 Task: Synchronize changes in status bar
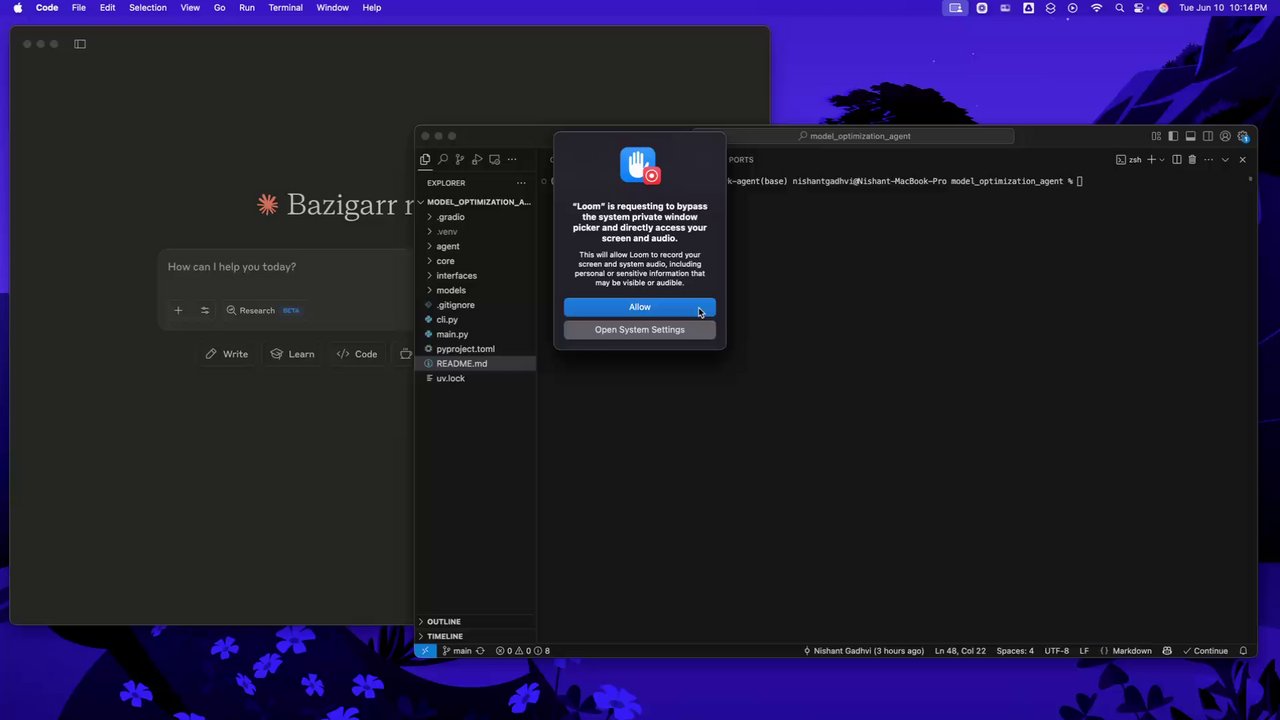point(480,651)
